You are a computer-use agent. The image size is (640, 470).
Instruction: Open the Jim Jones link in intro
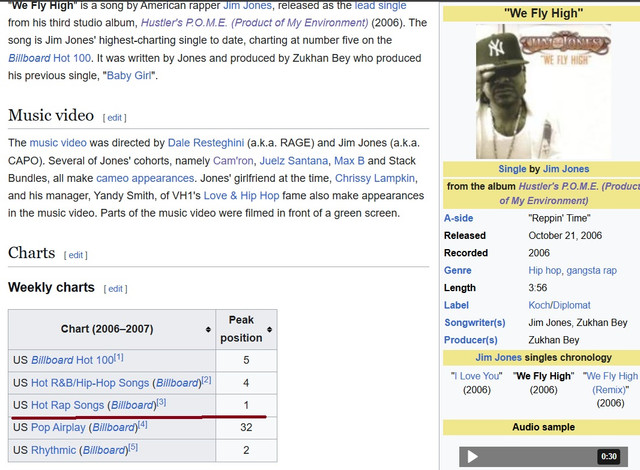pyautogui.click(x=247, y=6)
